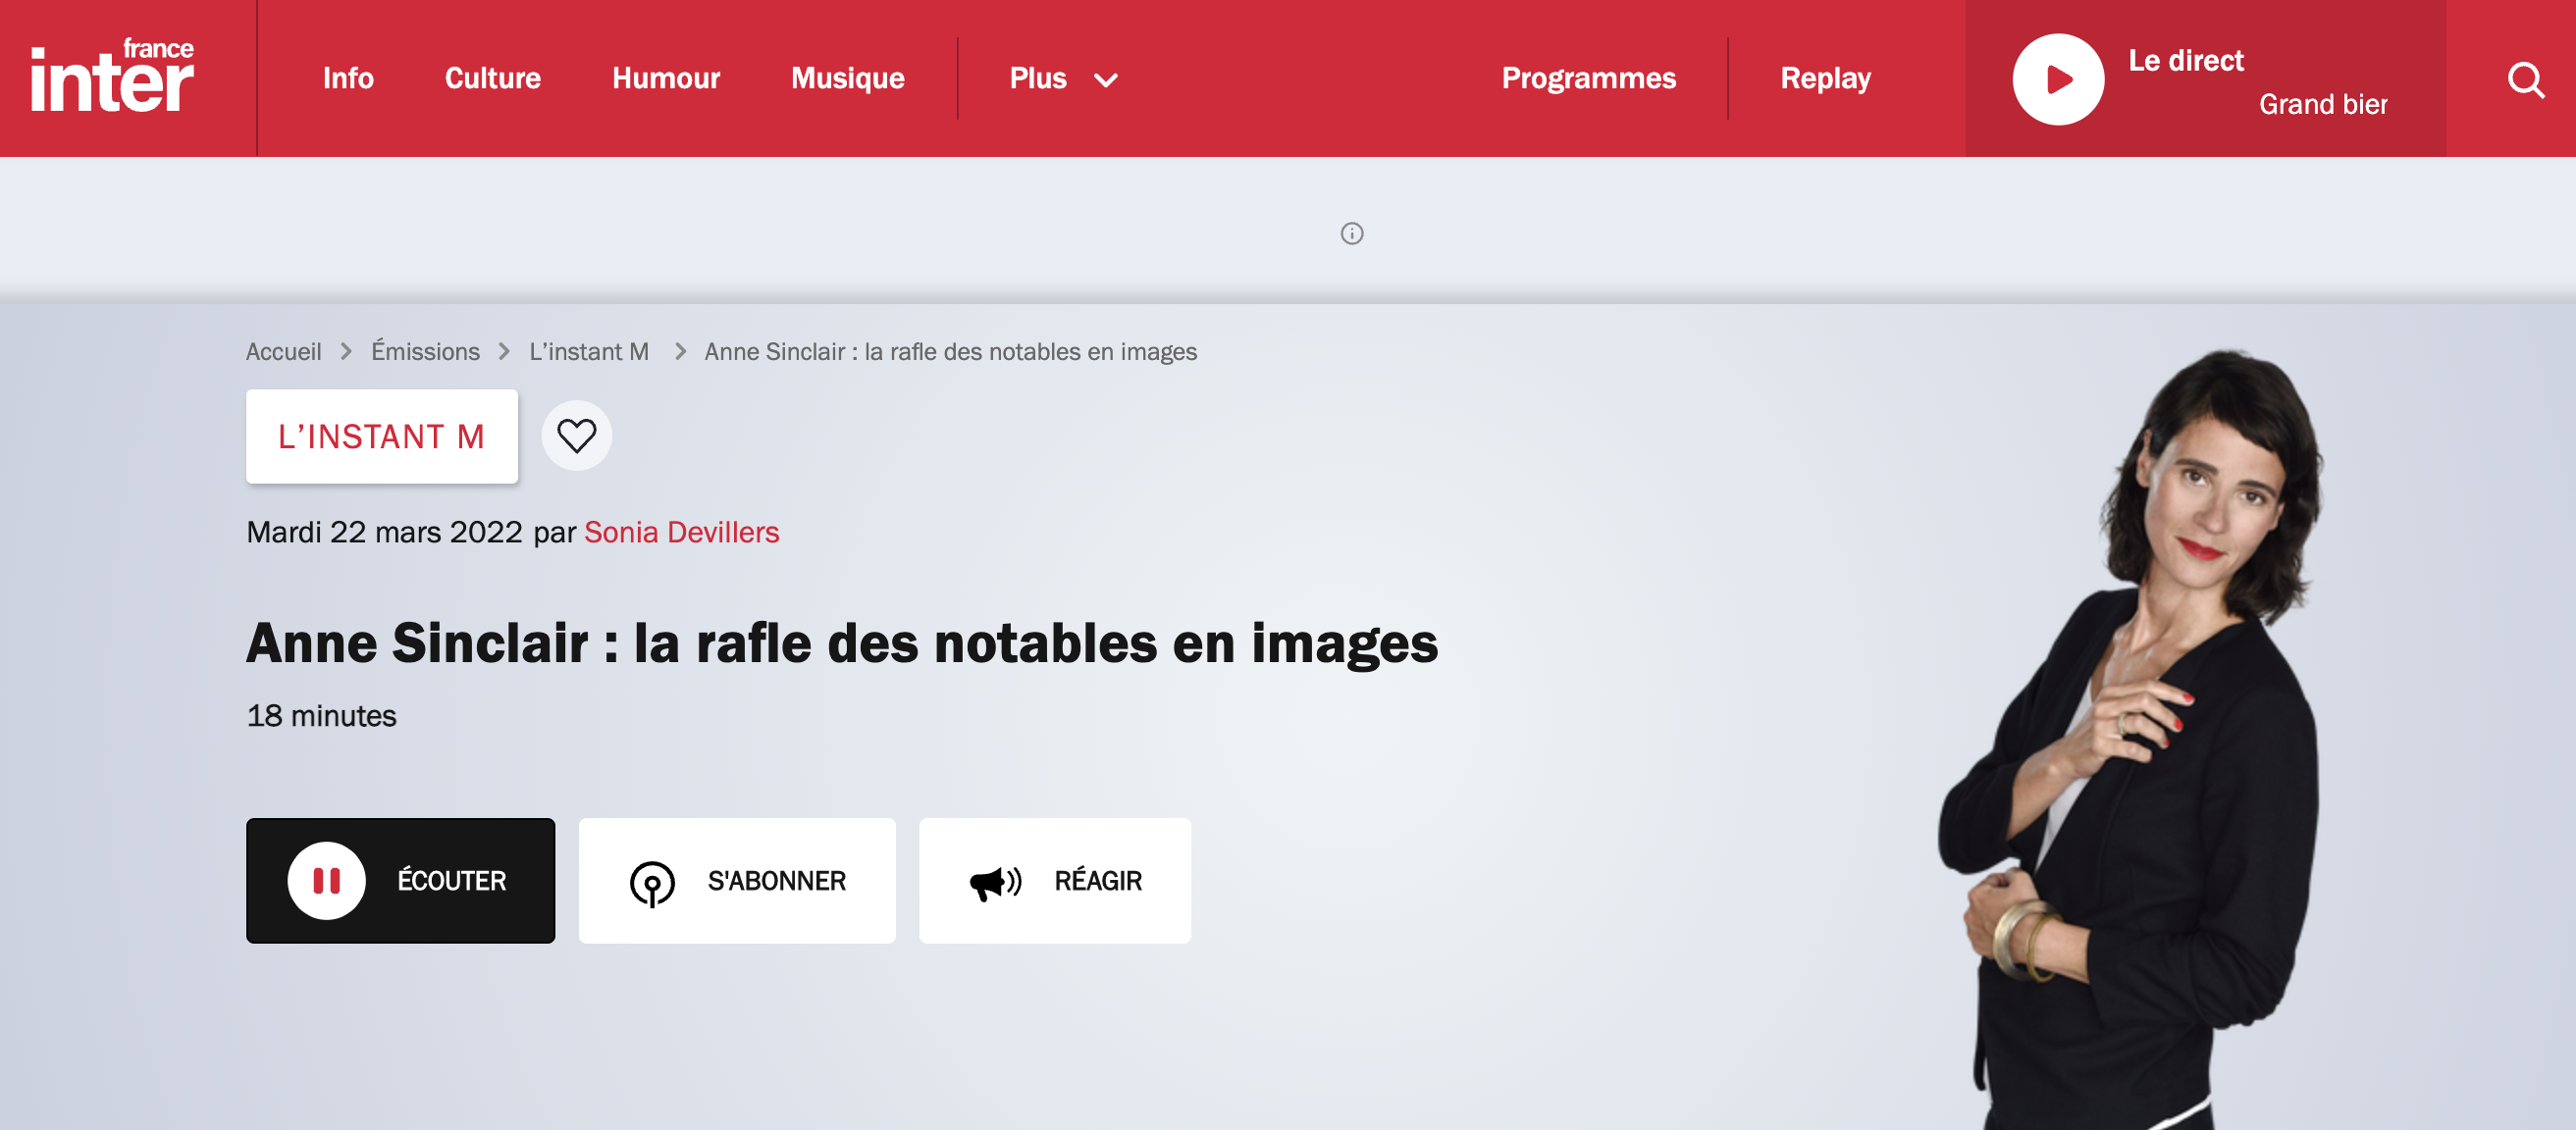Go to the Culture section
The image size is (2576, 1130).
(493, 78)
